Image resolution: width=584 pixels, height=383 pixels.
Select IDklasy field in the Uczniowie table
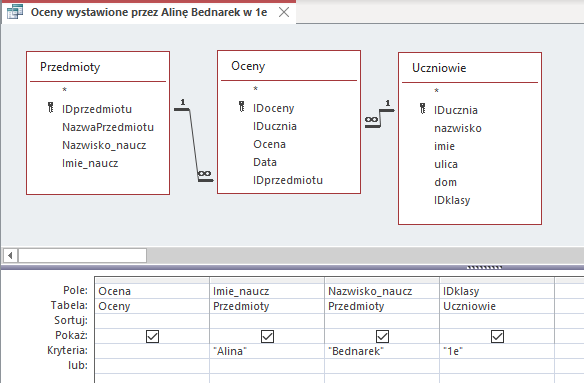(452, 200)
